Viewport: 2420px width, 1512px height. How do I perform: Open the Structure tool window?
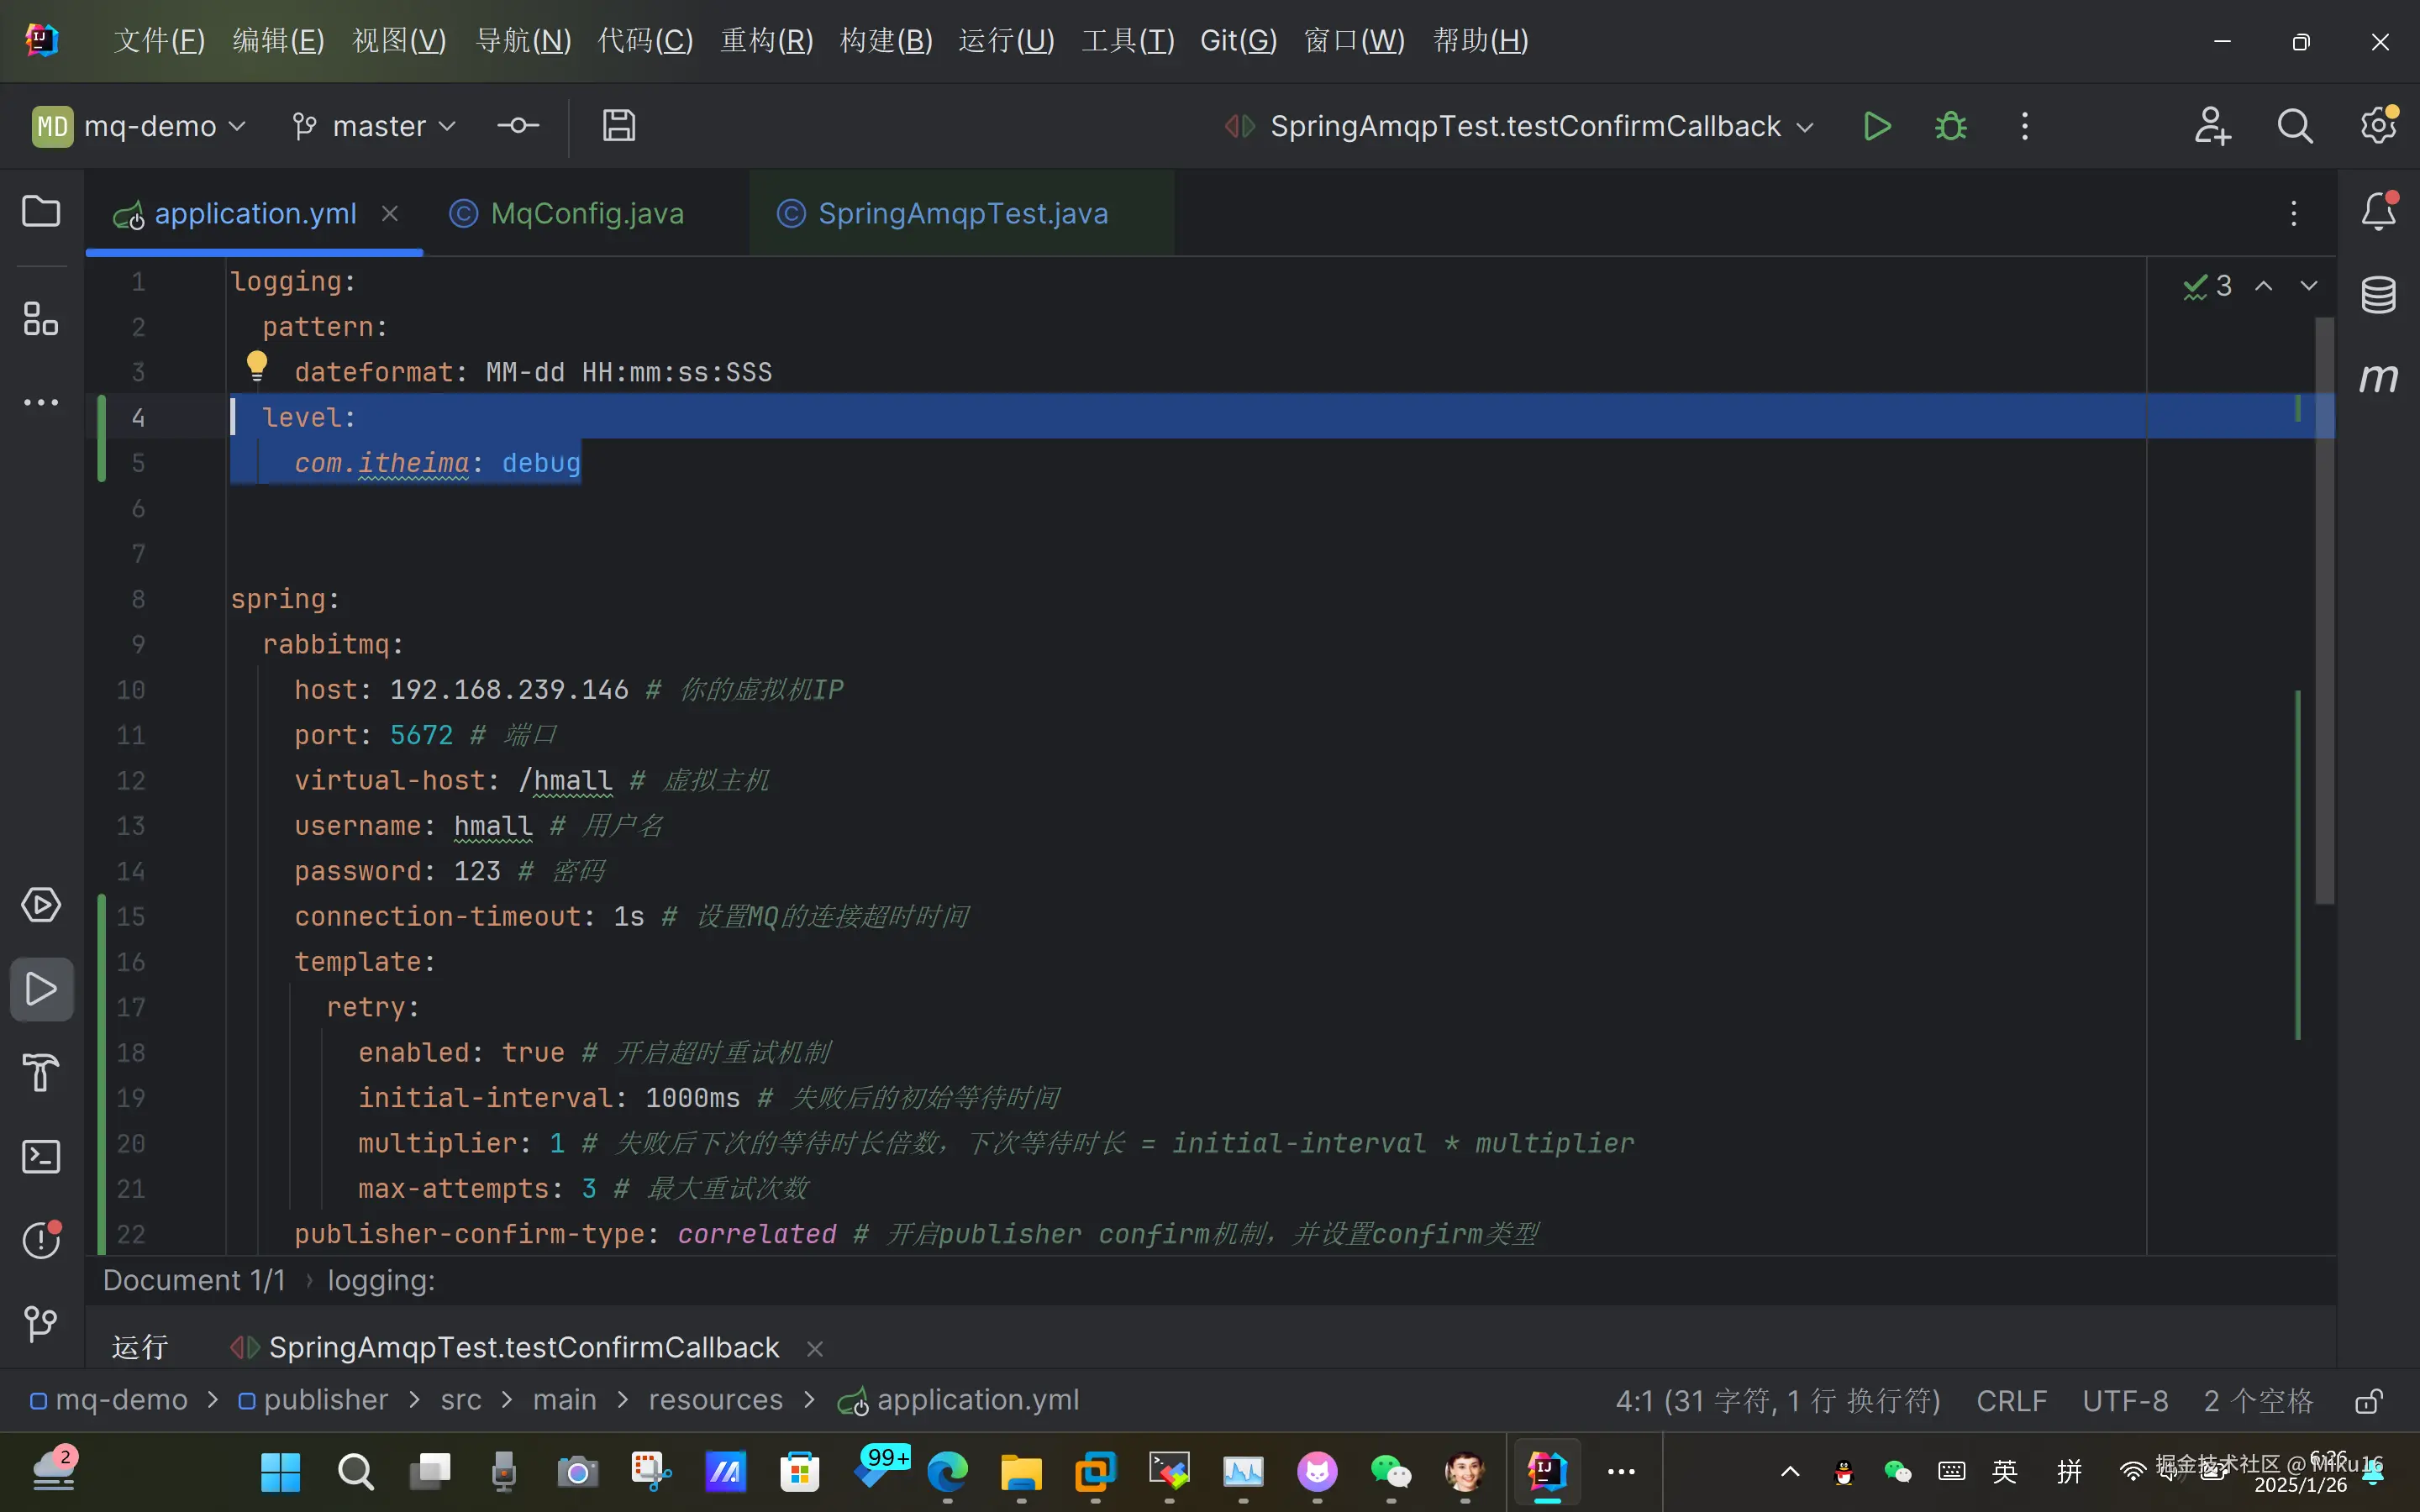pyautogui.click(x=41, y=319)
